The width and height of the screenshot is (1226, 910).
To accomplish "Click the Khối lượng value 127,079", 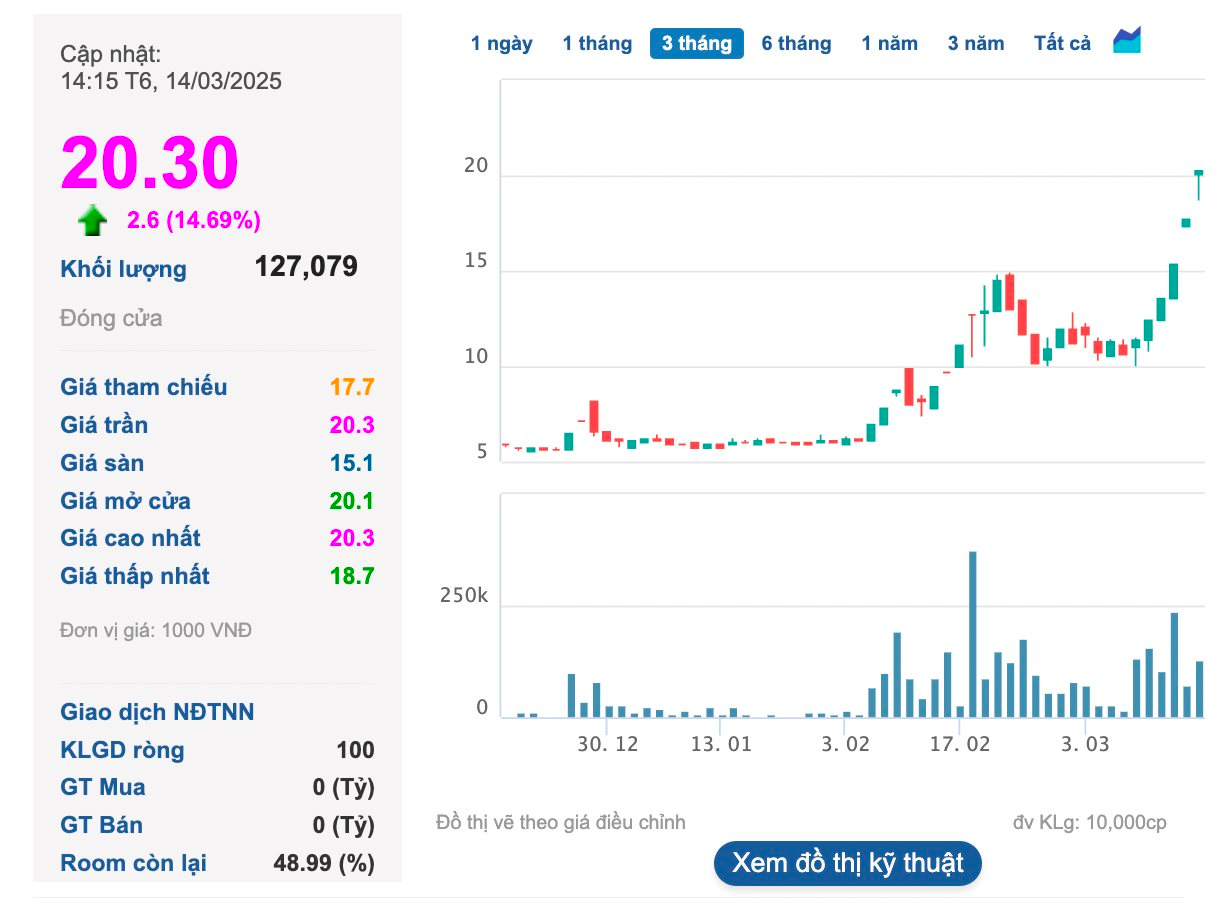I will tap(306, 266).
